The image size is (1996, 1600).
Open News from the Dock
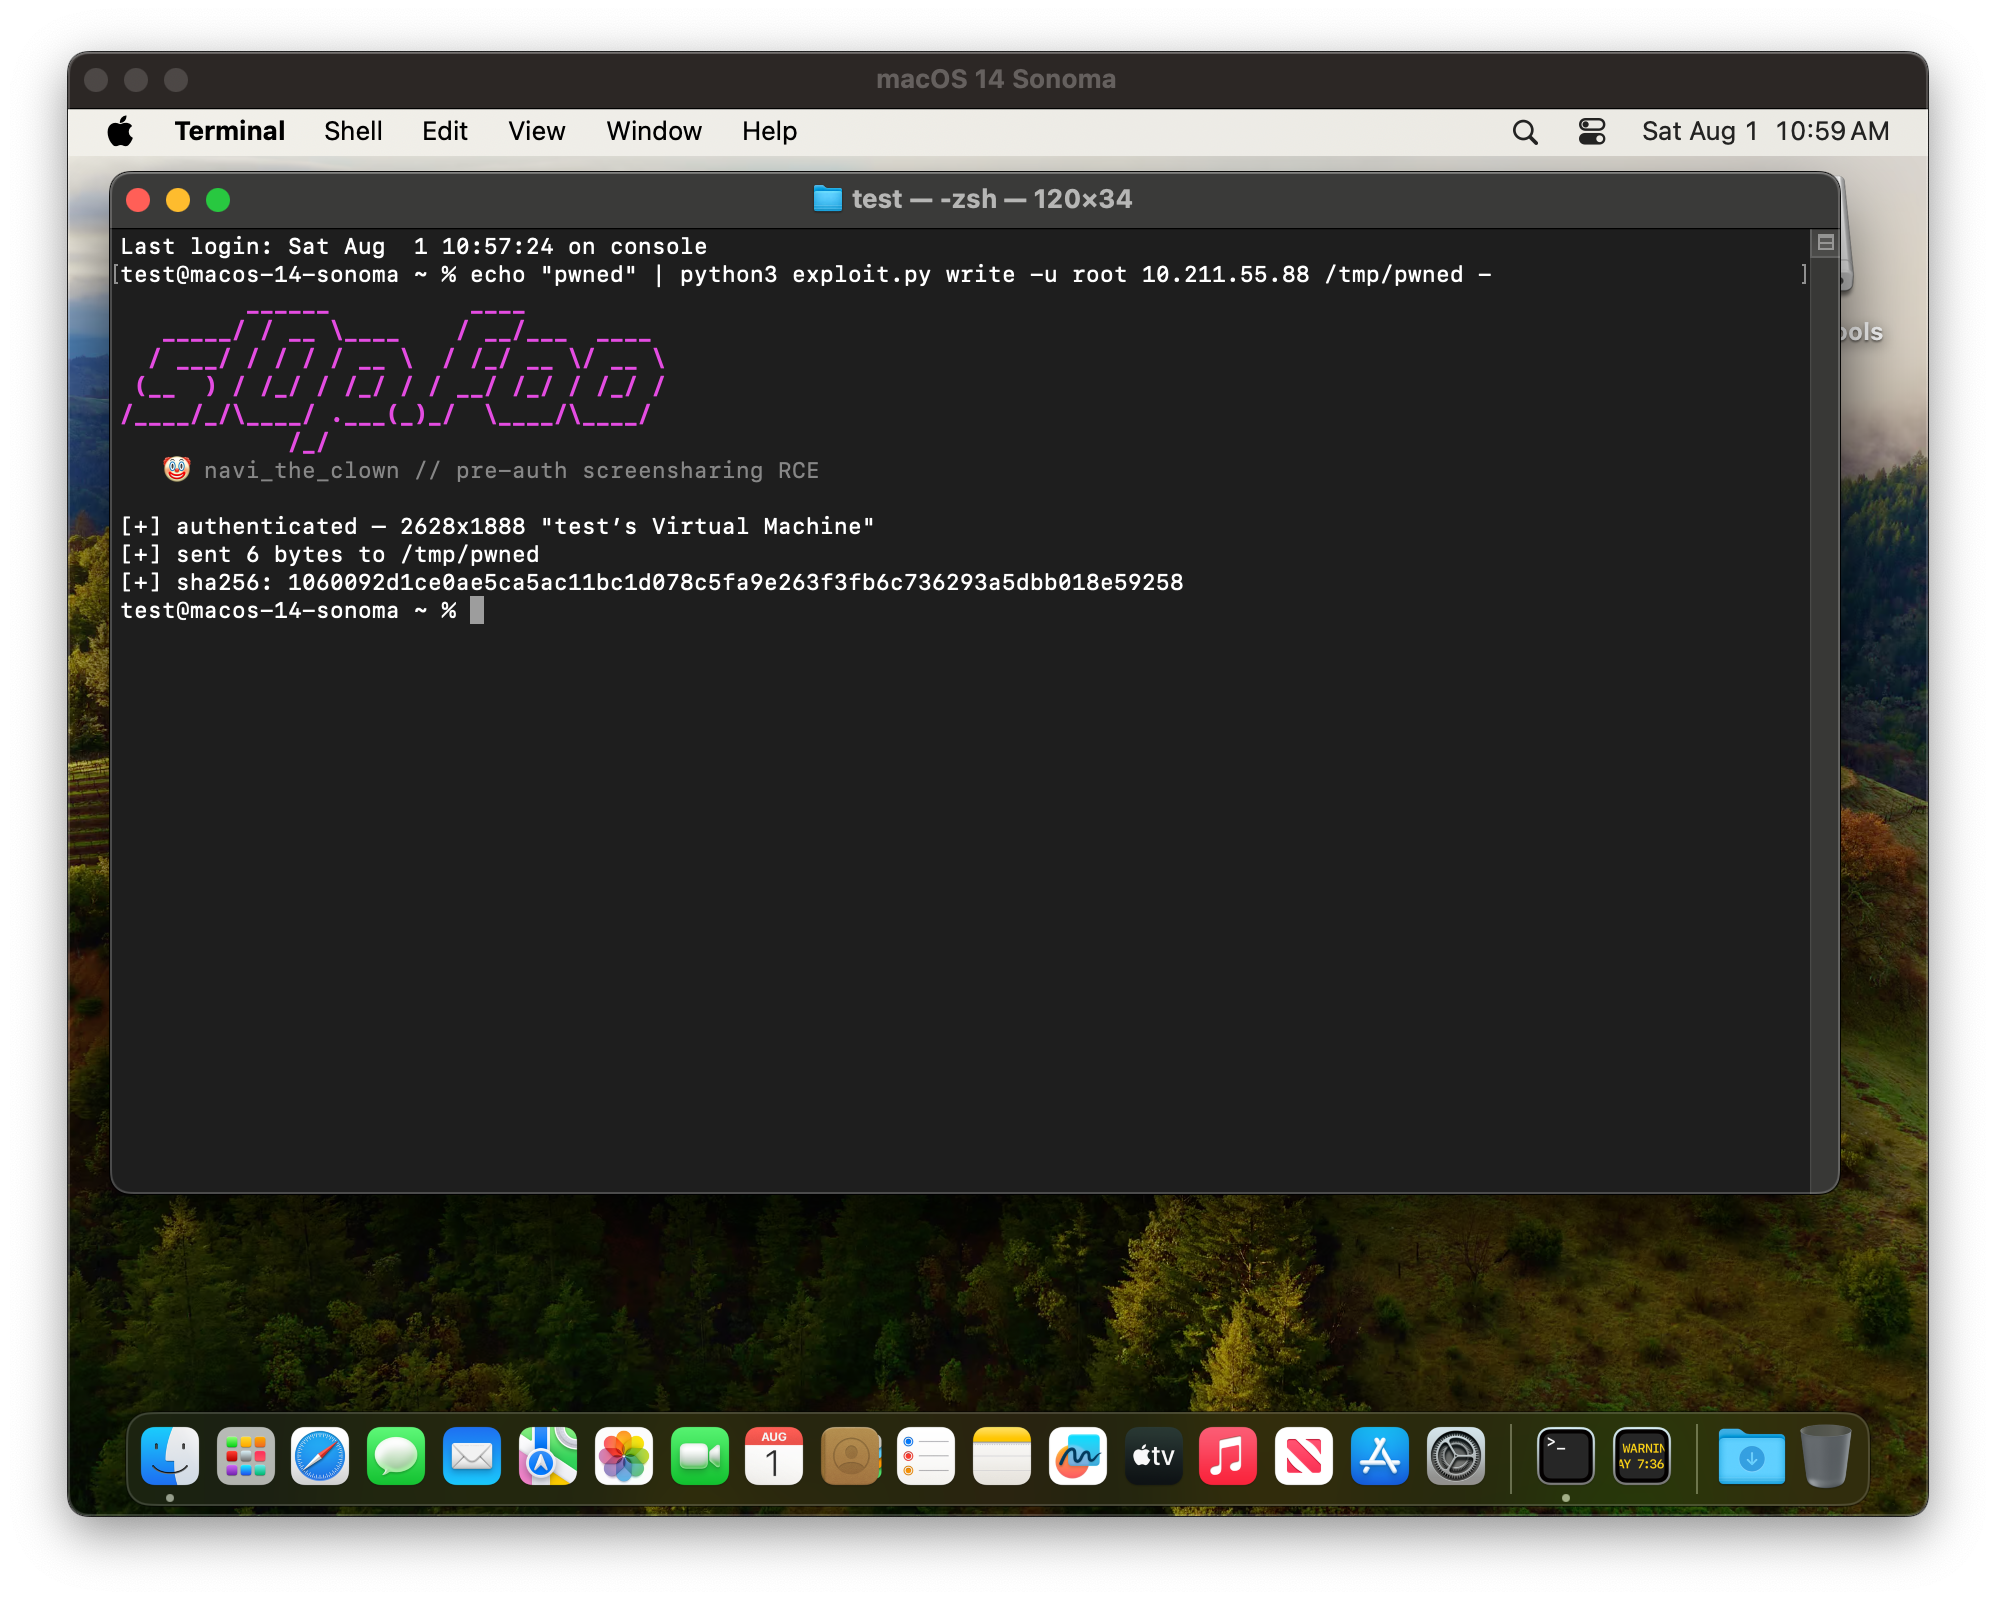pos(1304,1456)
